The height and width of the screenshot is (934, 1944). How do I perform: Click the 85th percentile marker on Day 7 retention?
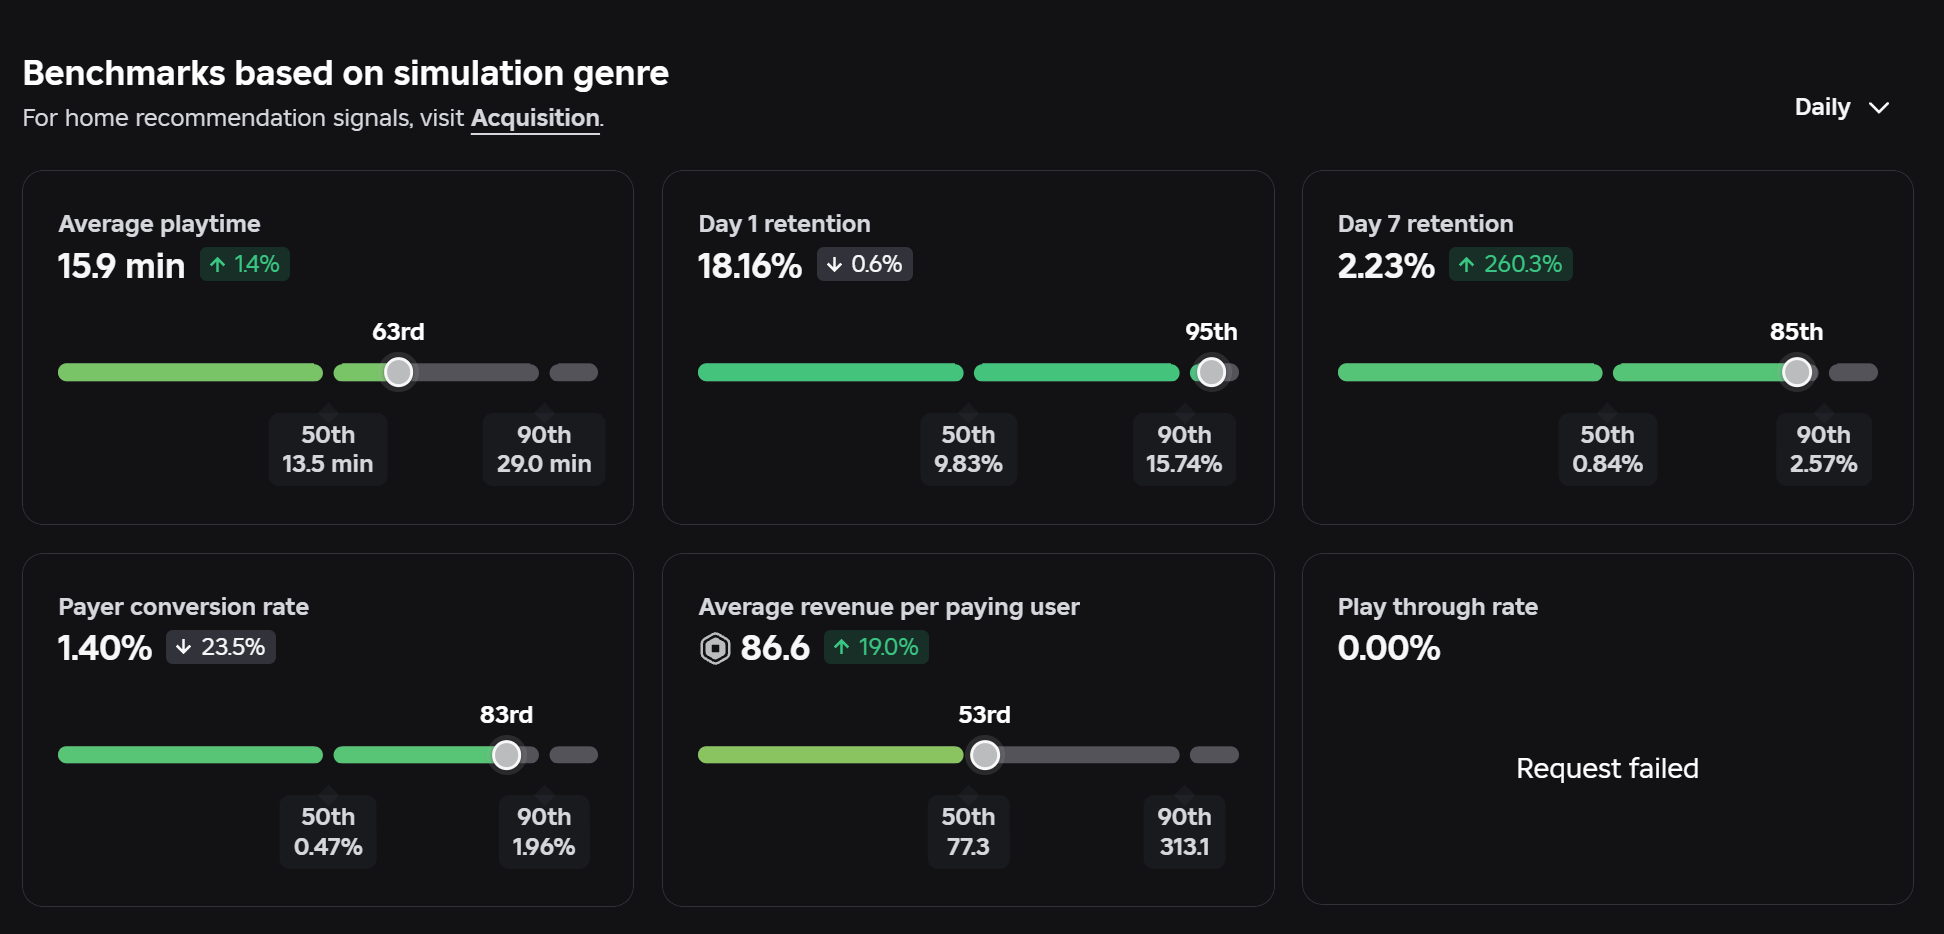click(x=1797, y=372)
